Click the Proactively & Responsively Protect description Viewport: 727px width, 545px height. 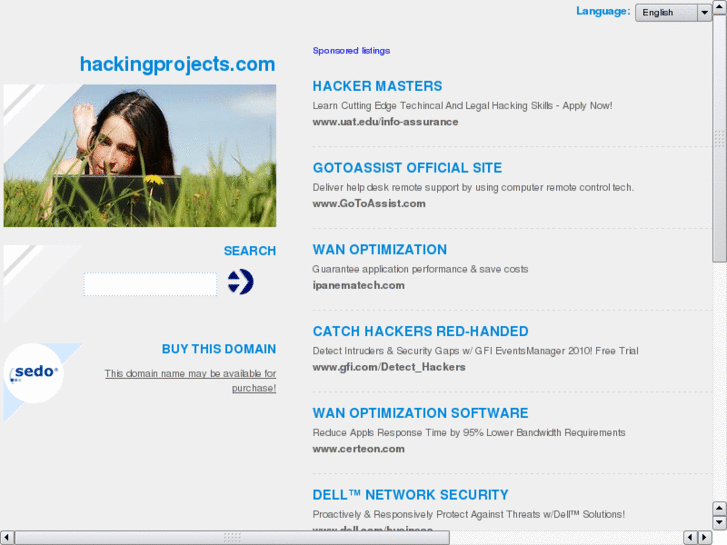point(469,514)
